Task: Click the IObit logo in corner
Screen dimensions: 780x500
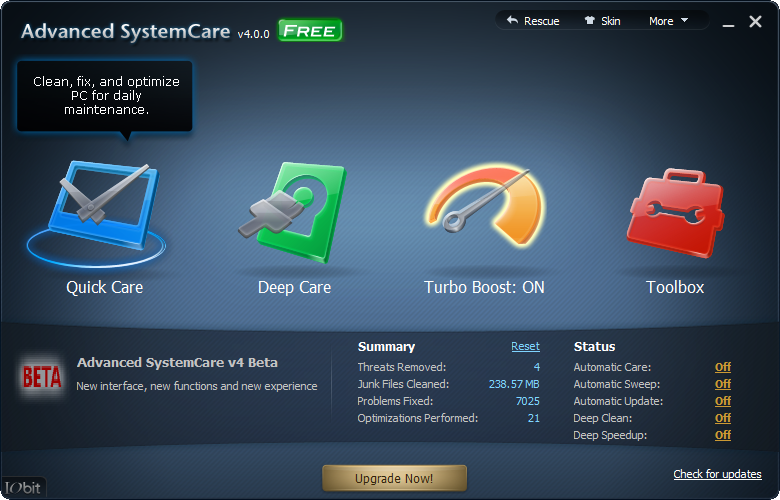Action: click(22, 489)
